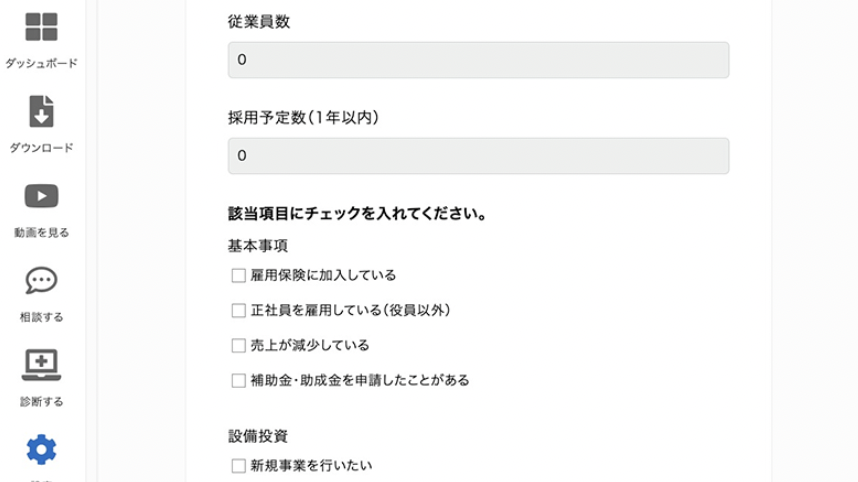Toggle 新規事業を行いたい checkbox
Image resolution: width=858 pixels, height=482 pixels.
pyautogui.click(x=238, y=465)
